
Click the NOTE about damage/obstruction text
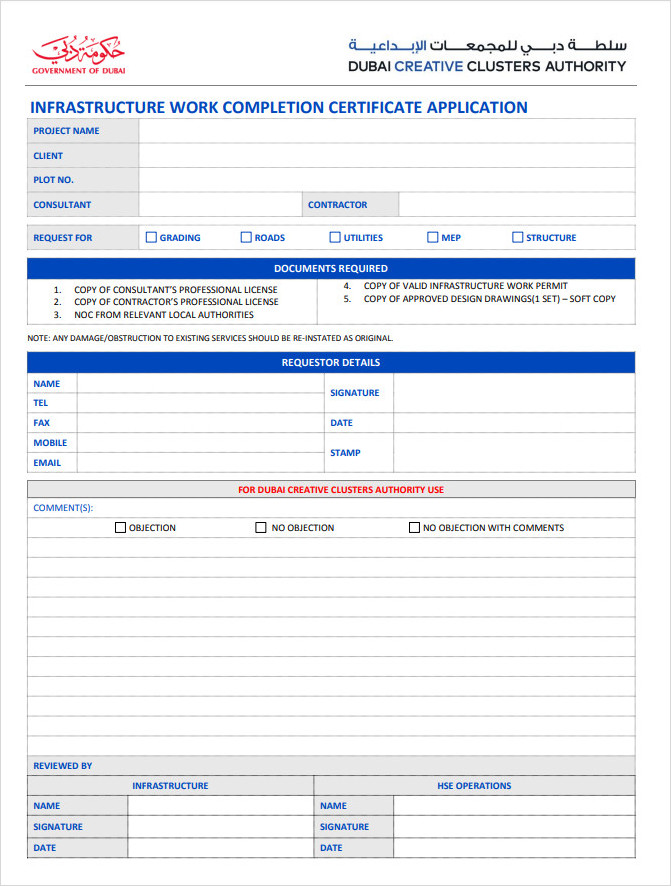(x=210, y=338)
